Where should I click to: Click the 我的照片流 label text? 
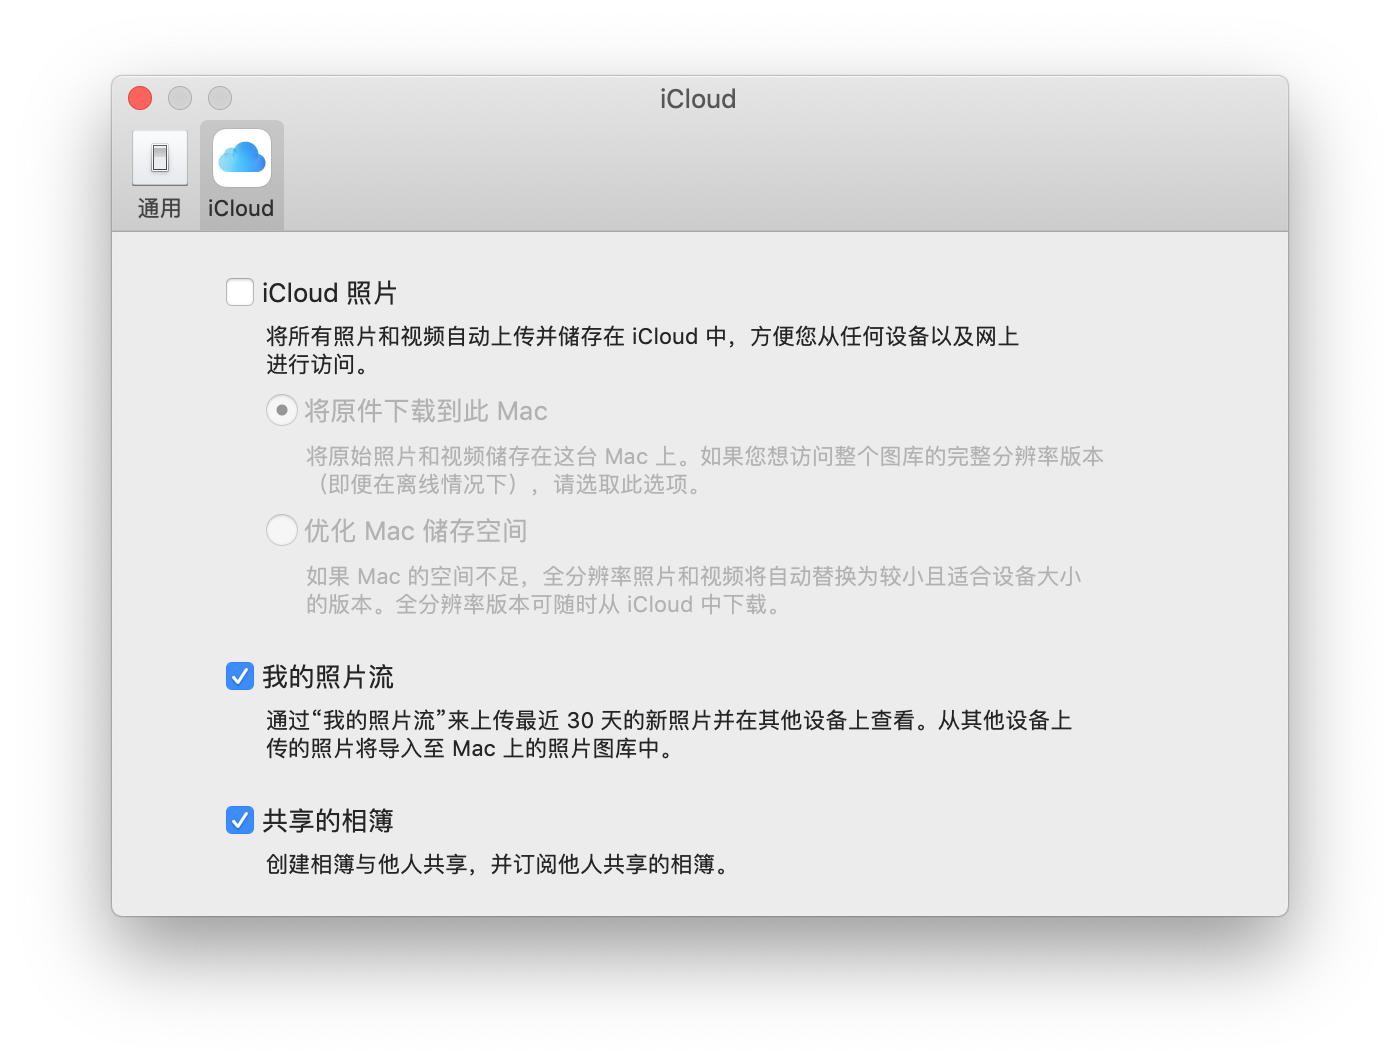click(328, 677)
